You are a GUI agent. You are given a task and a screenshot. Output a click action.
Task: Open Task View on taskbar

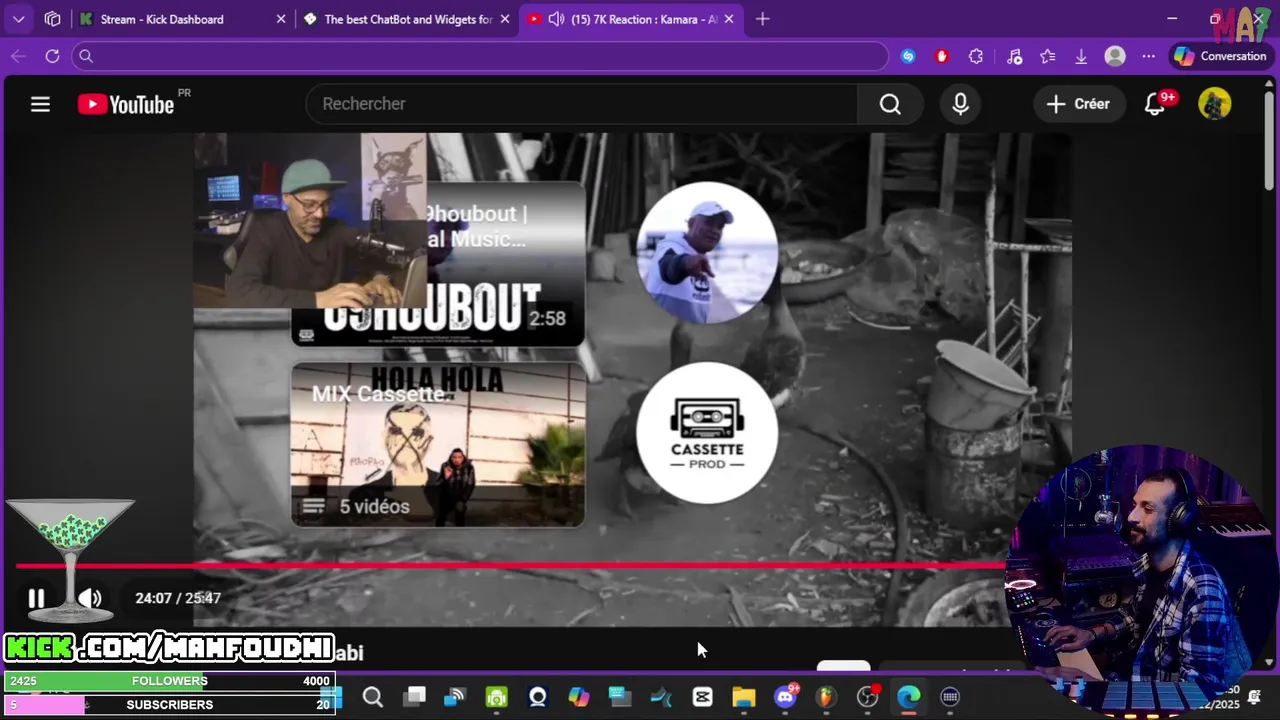[414, 697]
